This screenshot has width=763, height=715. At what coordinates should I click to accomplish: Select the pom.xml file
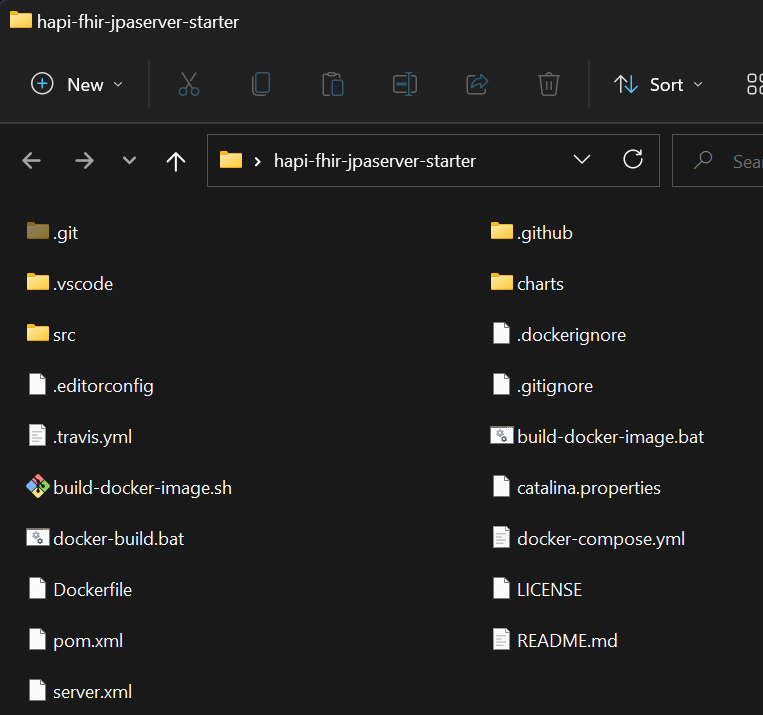click(76, 641)
